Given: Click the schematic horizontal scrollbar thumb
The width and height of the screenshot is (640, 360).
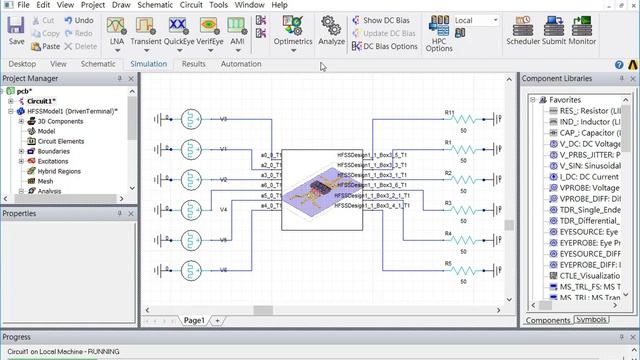Looking at the screenshot, I should click(263, 310).
